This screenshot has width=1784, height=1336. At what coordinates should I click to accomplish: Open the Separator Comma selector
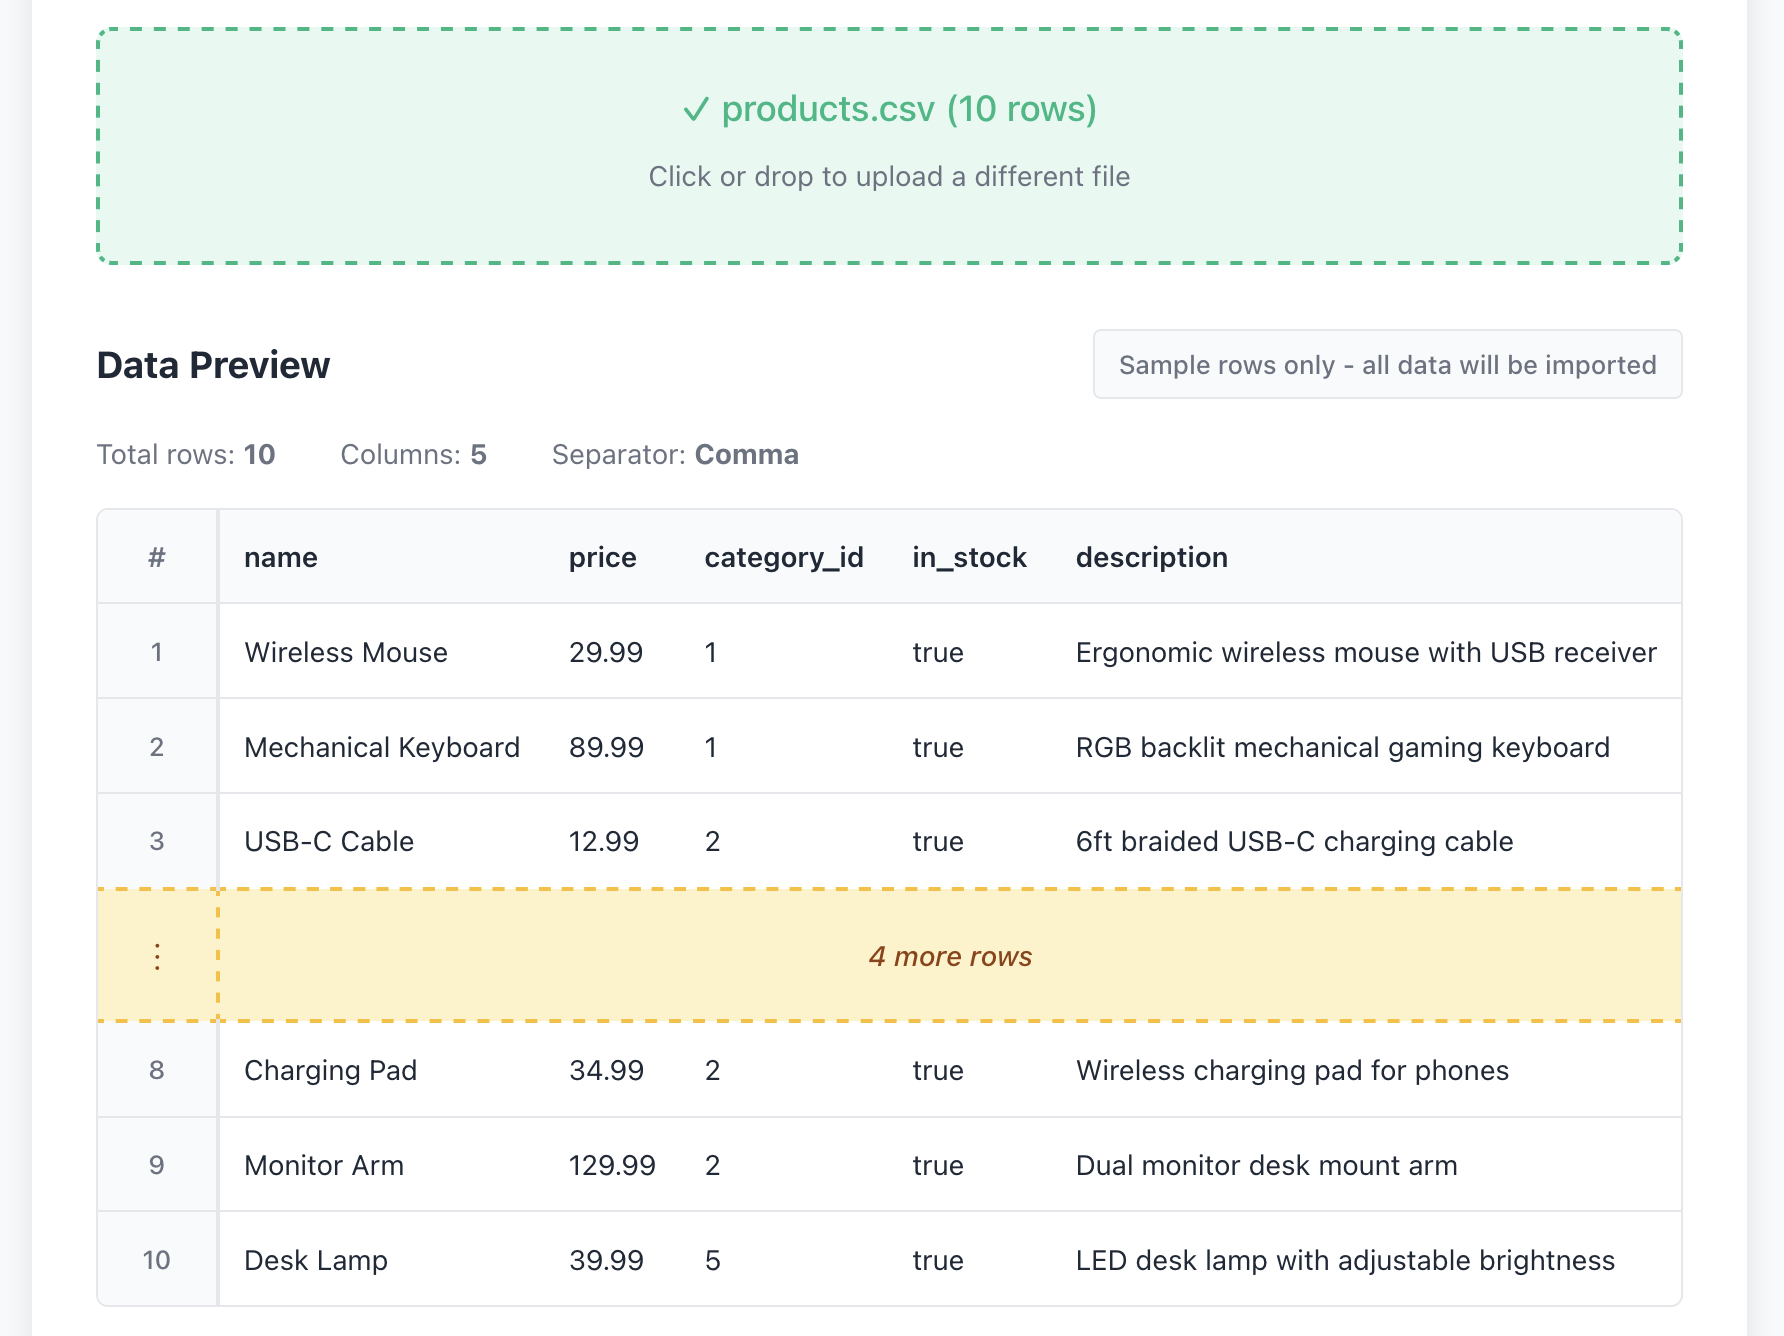[746, 455]
